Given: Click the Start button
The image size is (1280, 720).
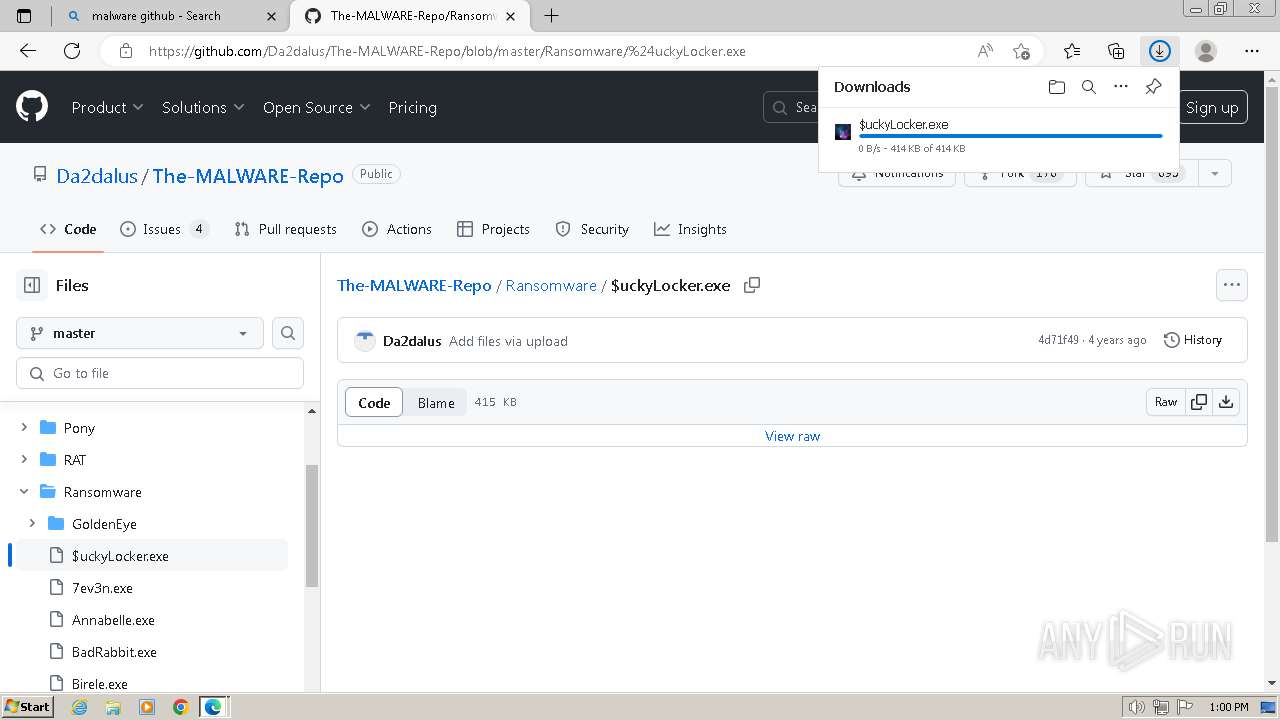Looking at the screenshot, I should coord(27,707).
